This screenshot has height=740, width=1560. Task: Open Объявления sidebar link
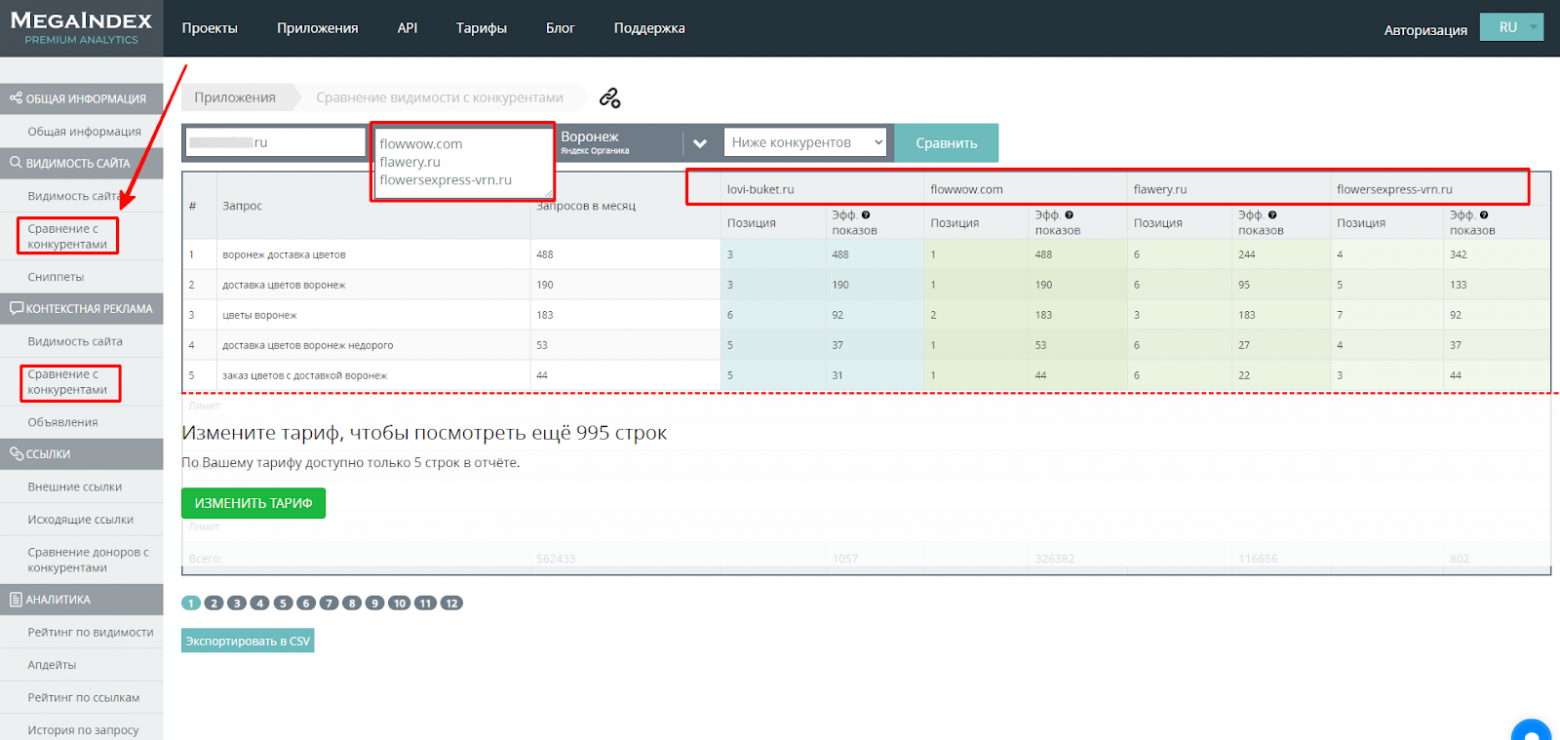63,422
